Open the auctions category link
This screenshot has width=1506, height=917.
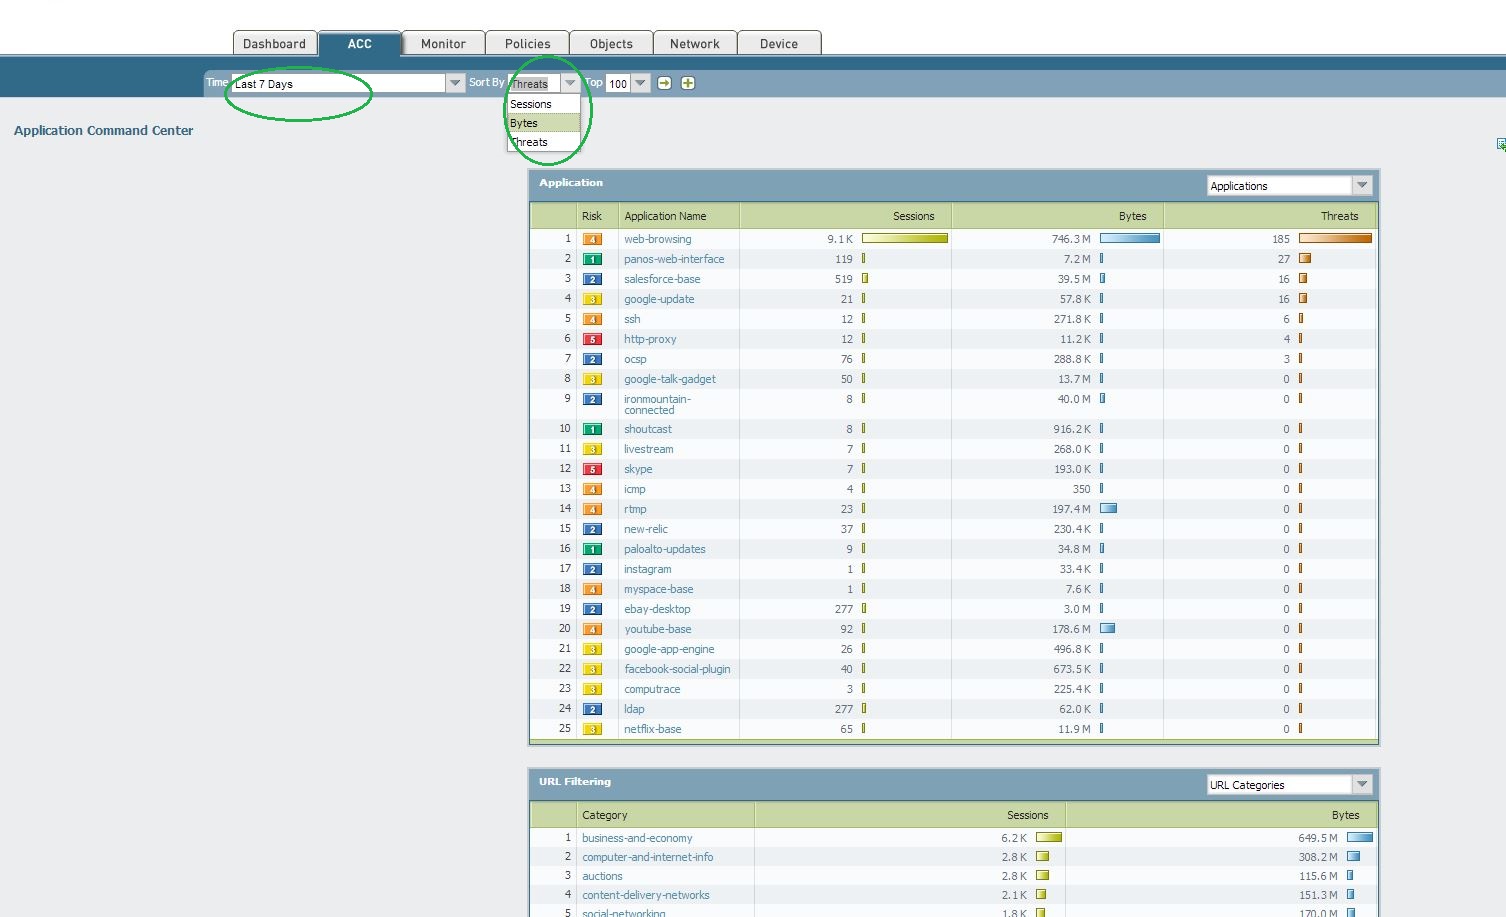pyautogui.click(x=602, y=876)
